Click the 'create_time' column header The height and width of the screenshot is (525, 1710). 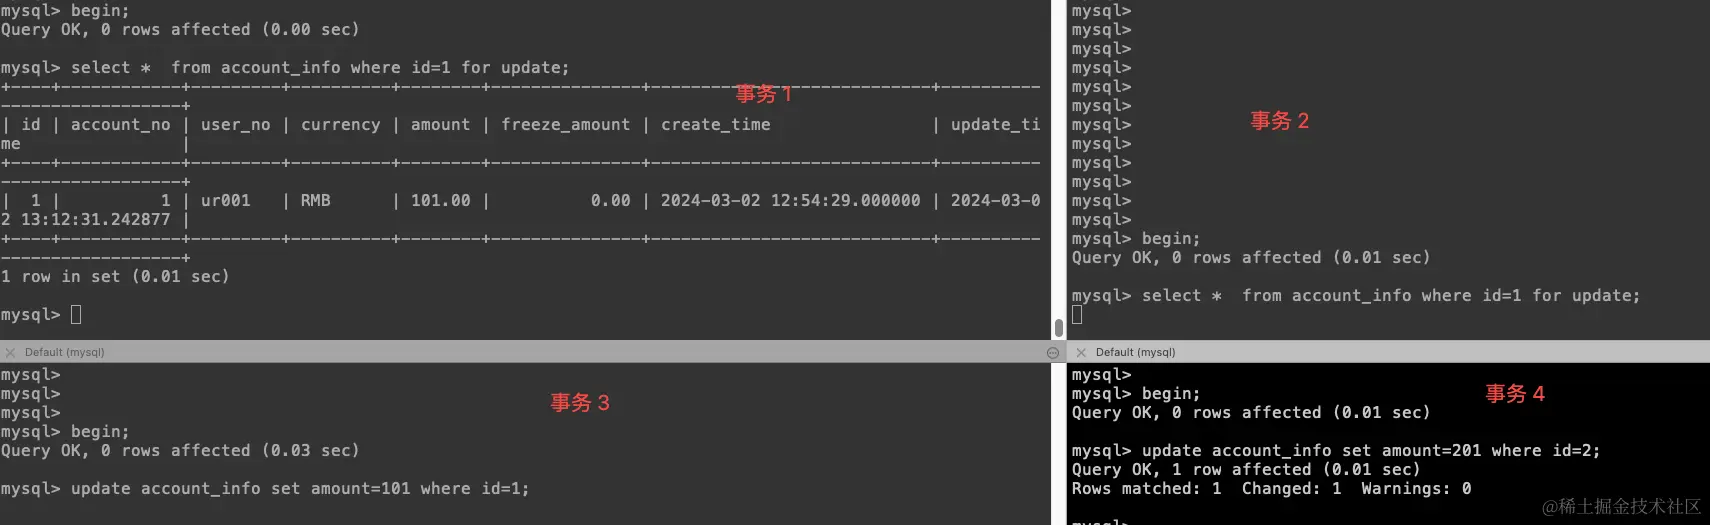click(x=716, y=125)
